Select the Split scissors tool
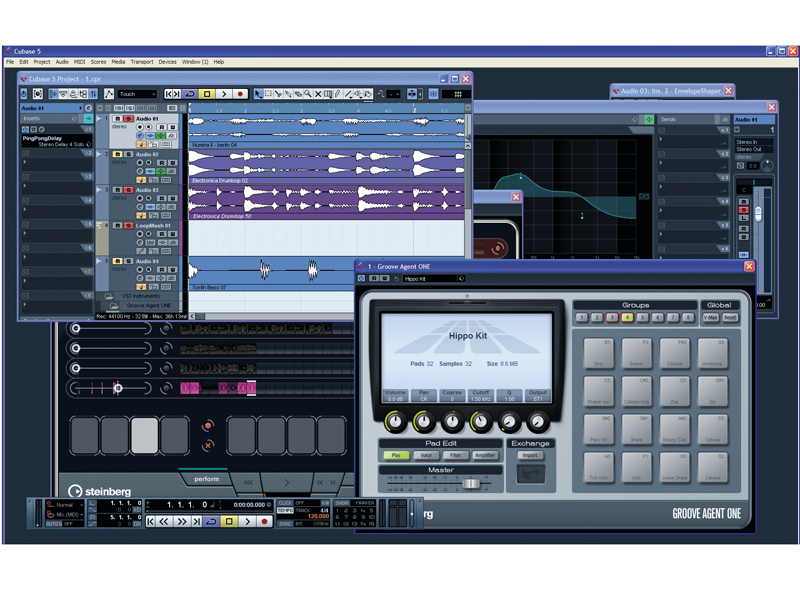Image resolution: width=800 pixels, height=600 pixels. coord(278,94)
